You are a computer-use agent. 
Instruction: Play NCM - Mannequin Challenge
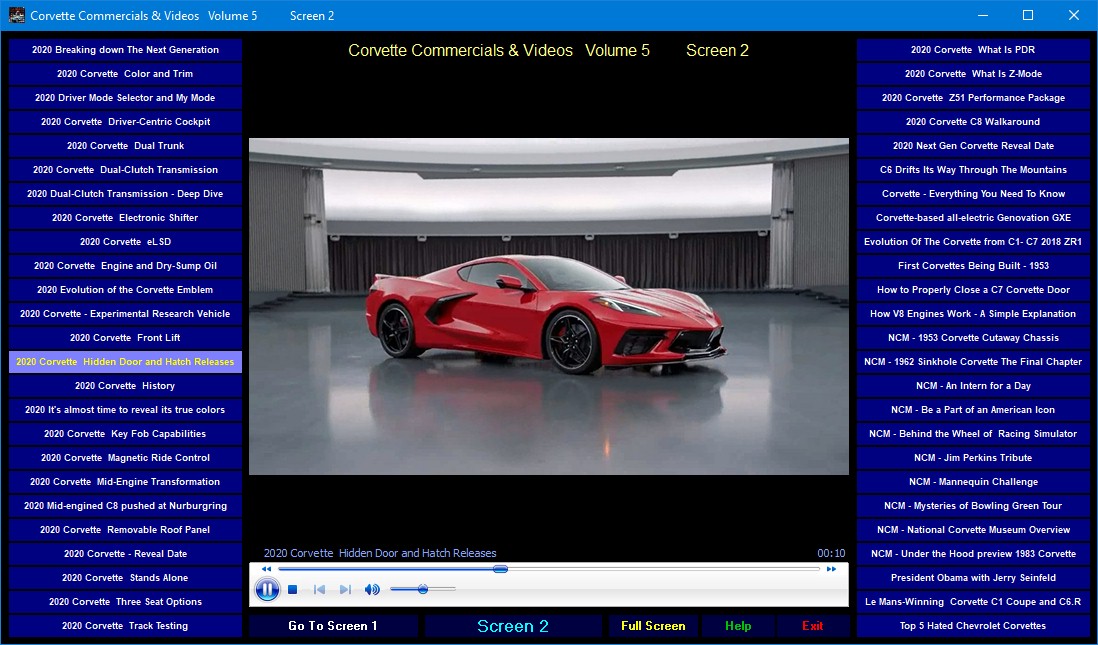click(x=973, y=482)
